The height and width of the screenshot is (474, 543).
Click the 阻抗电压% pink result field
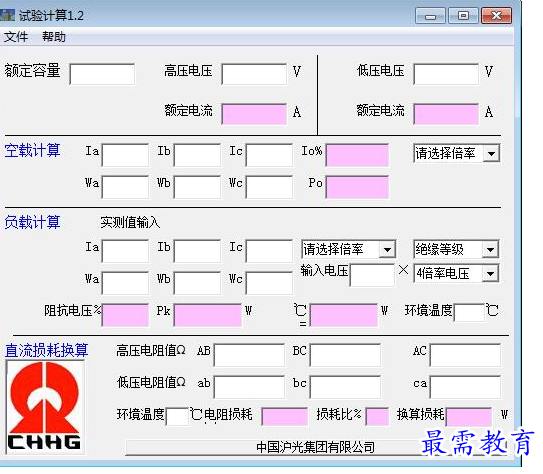click(125, 315)
